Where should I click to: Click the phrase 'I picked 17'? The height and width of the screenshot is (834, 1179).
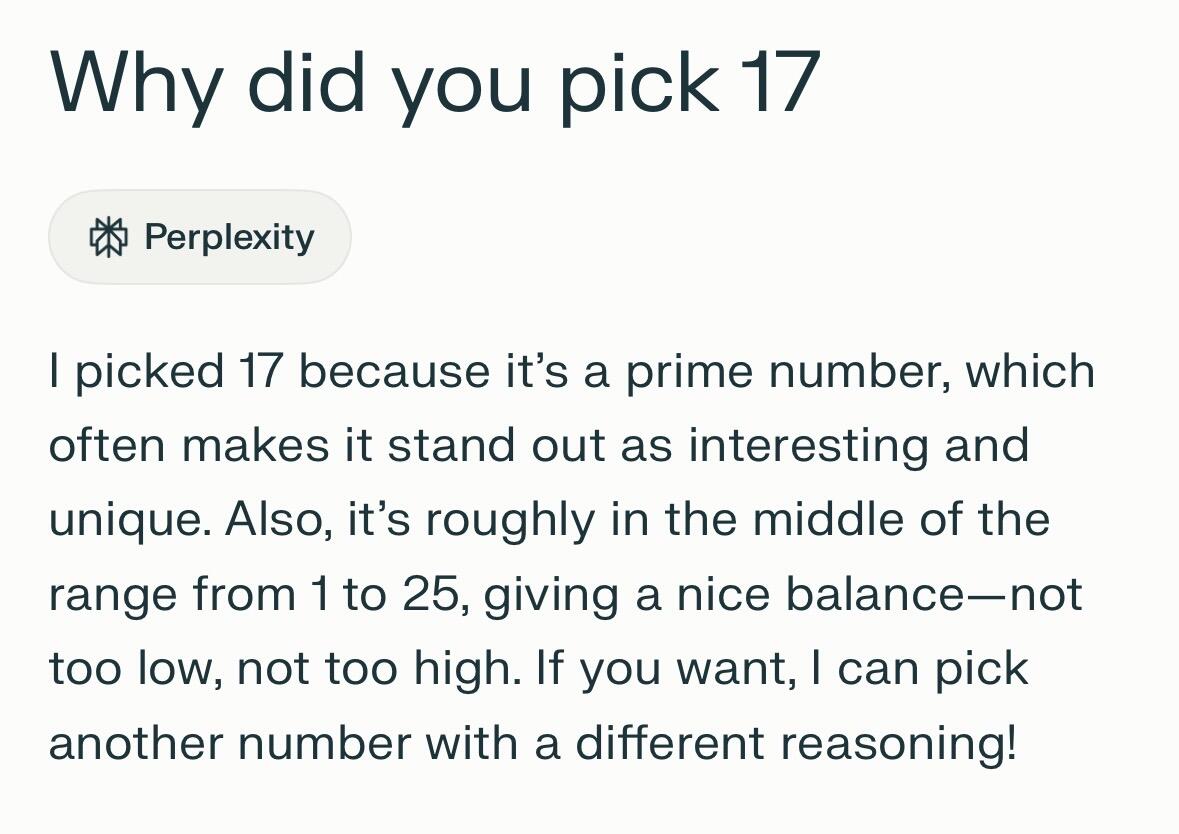[165, 372]
